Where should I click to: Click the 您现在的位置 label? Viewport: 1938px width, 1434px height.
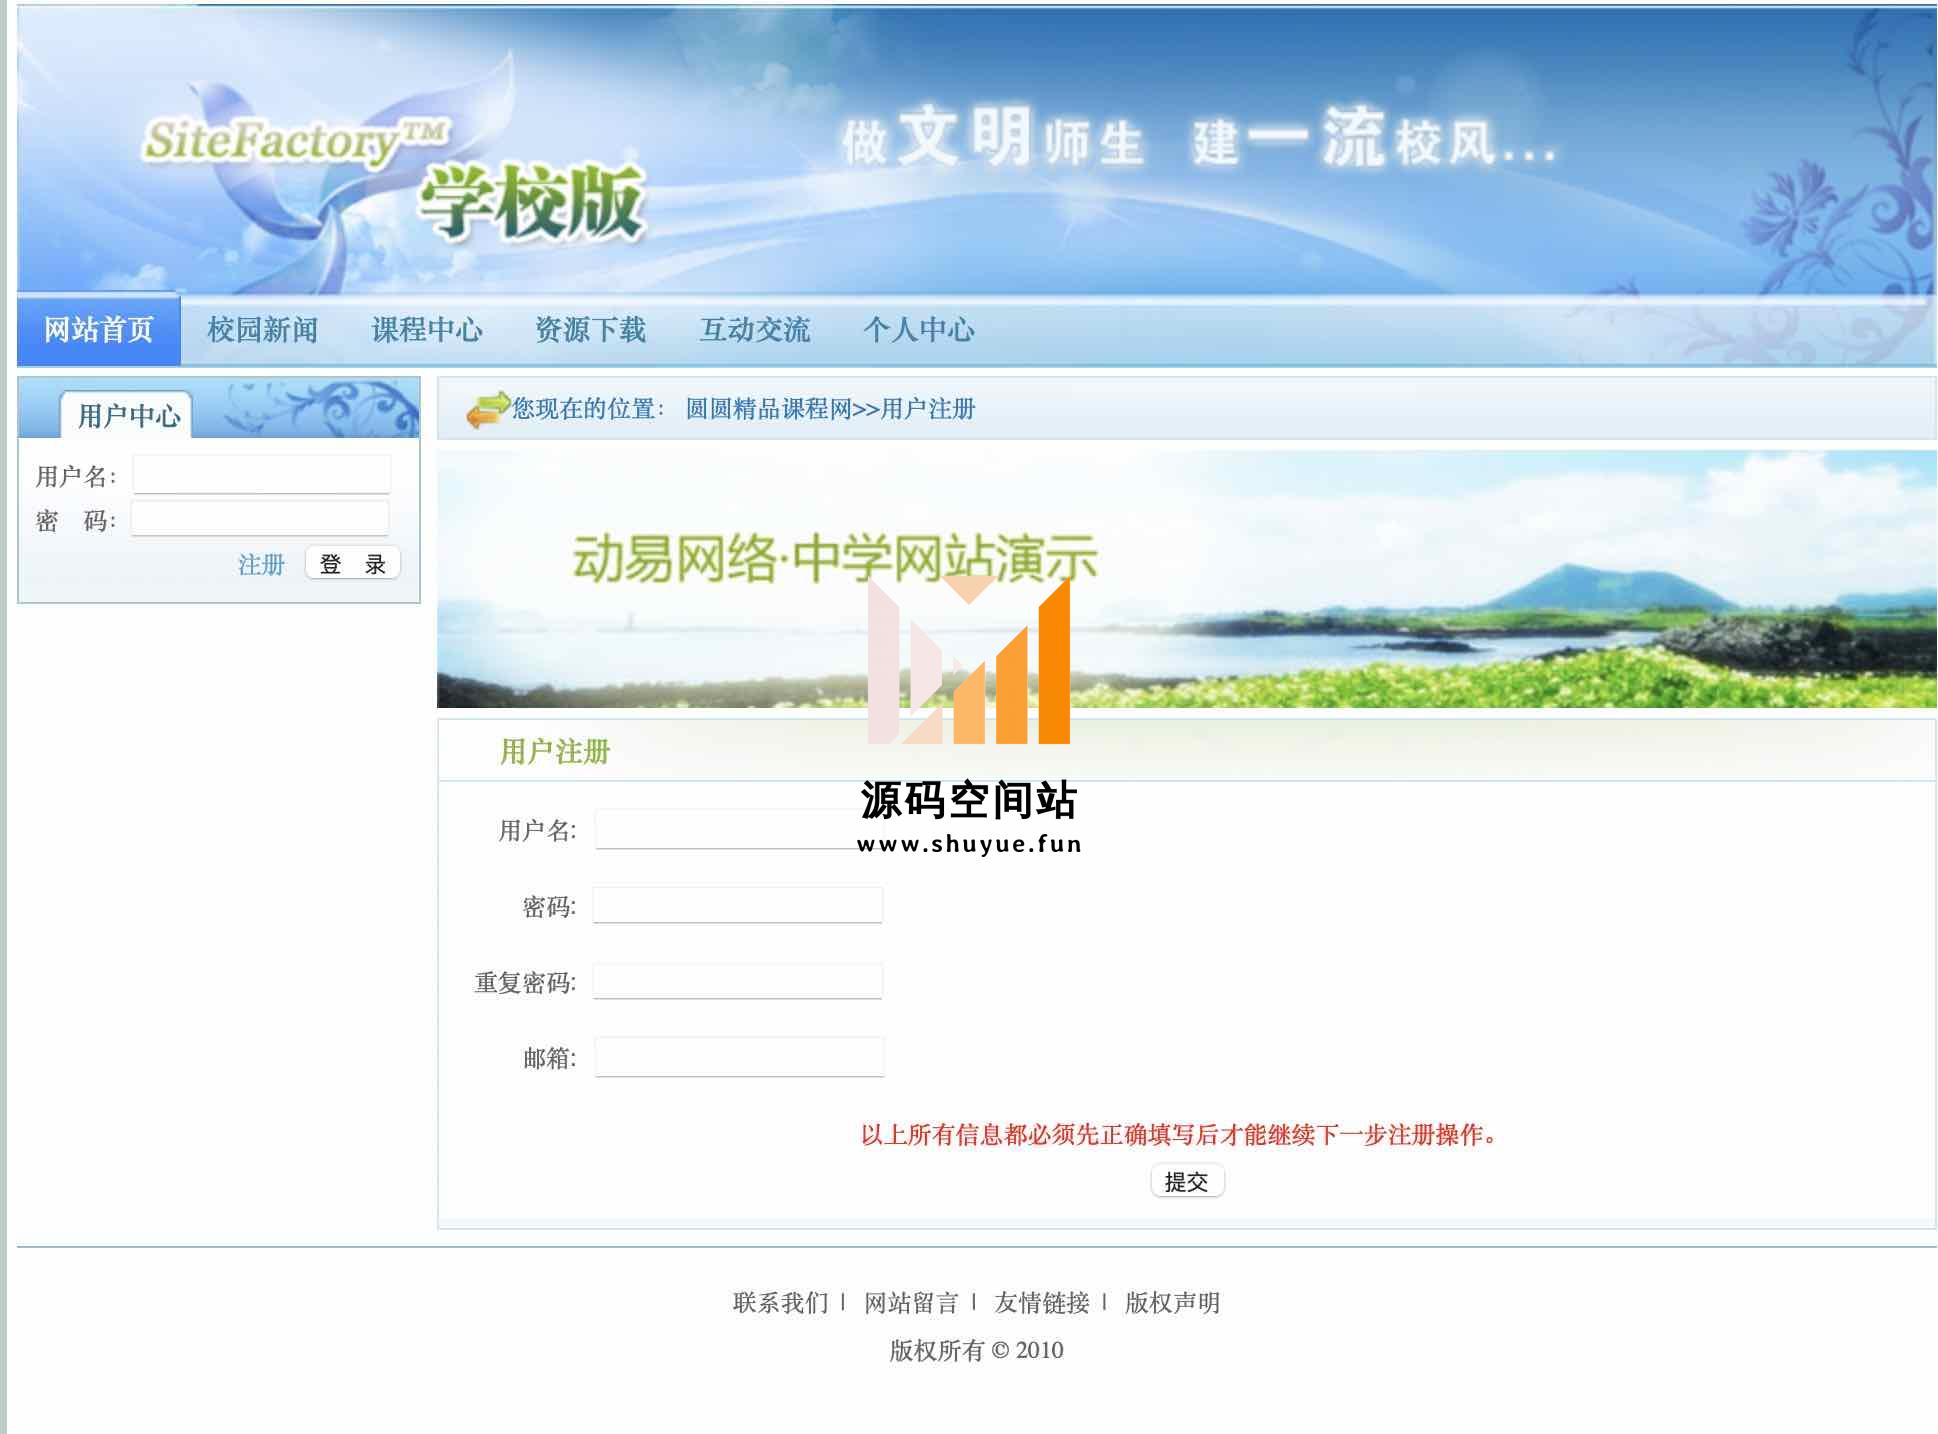586,409
